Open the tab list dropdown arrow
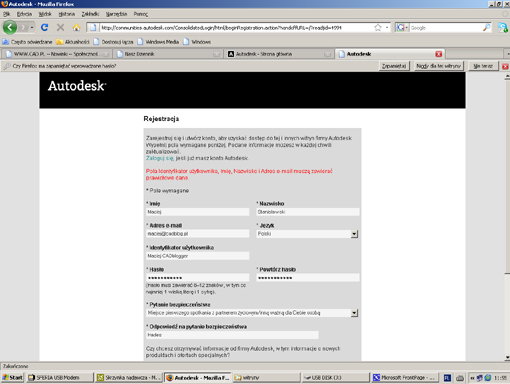The image size is (510, 384). (x=508, y=54)
